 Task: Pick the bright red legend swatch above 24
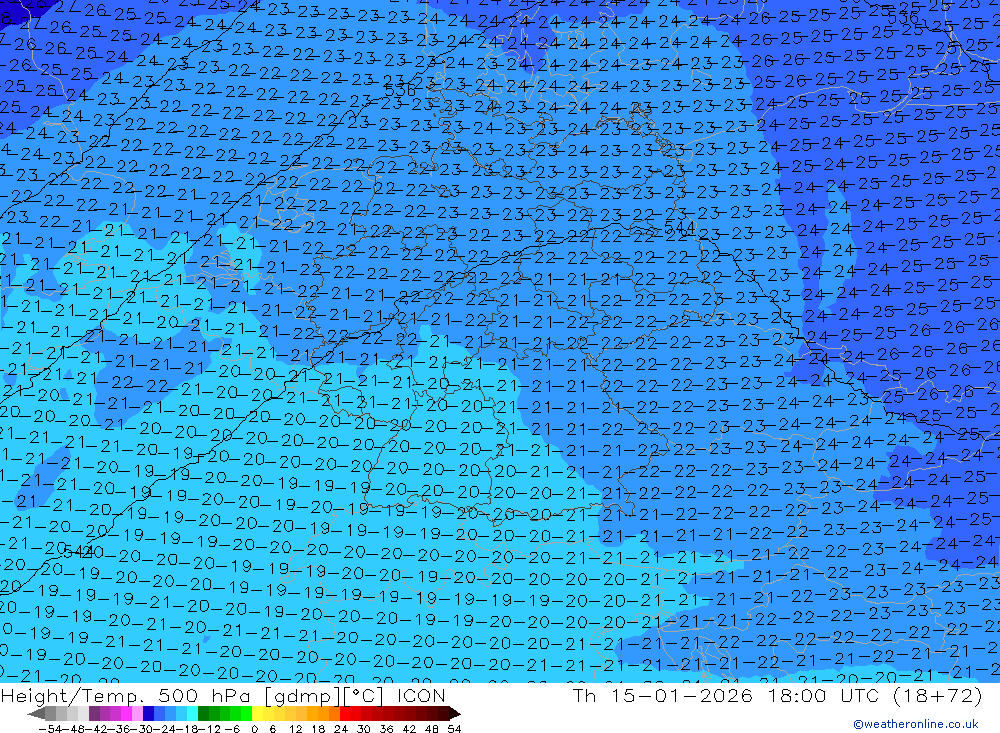345,714
